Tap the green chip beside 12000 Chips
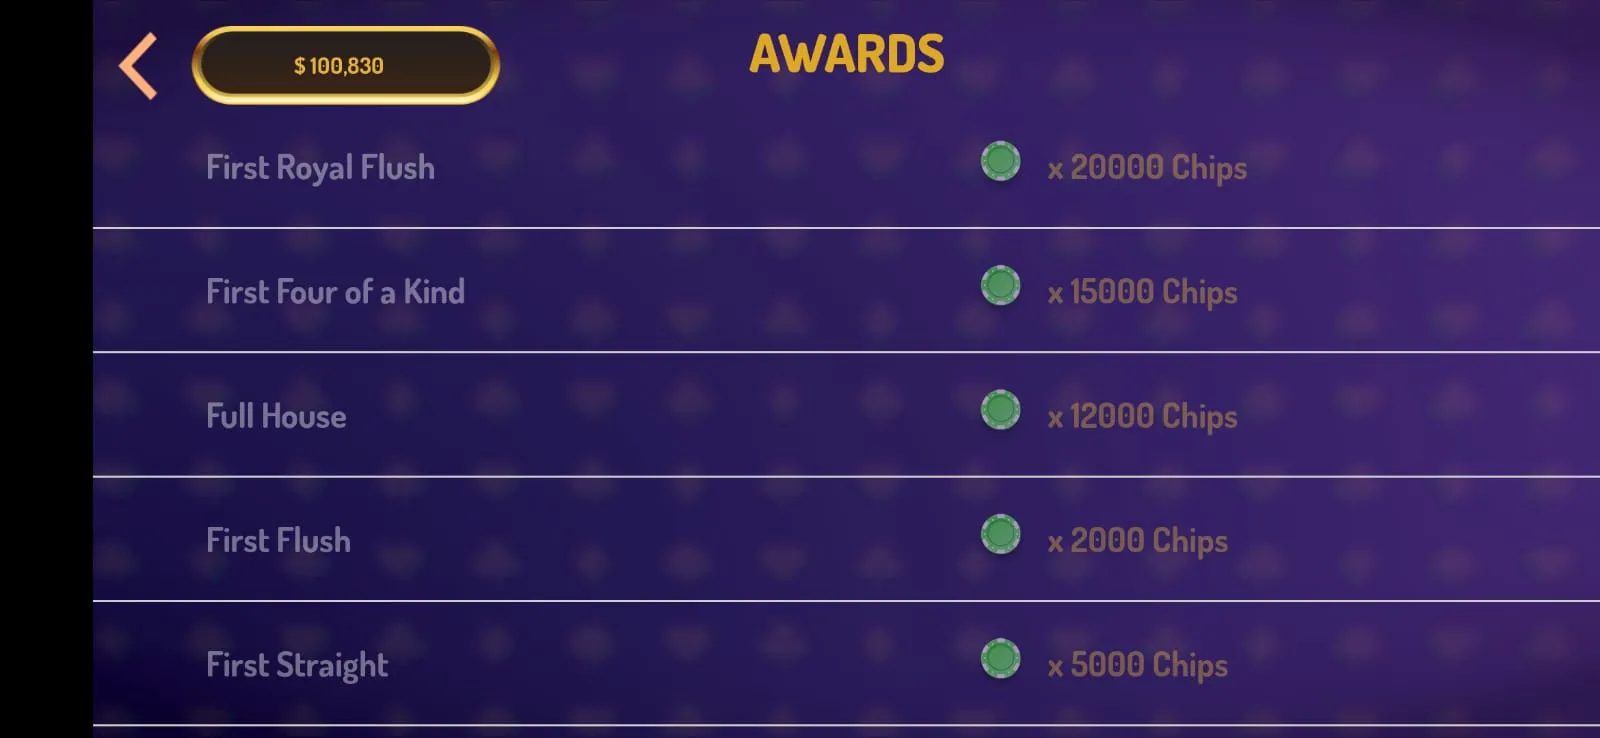The width and height of the screenshot is (1600, 738). [1000, 410]
